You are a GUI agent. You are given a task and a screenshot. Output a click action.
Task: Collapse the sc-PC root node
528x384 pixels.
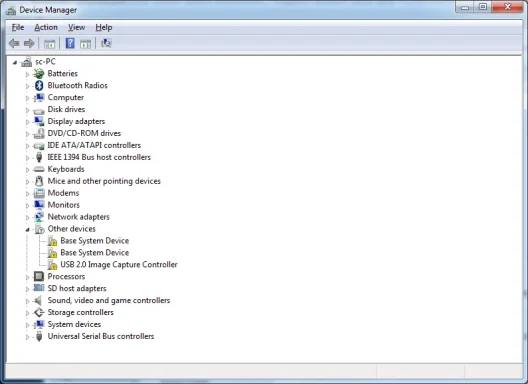(15, 62)
